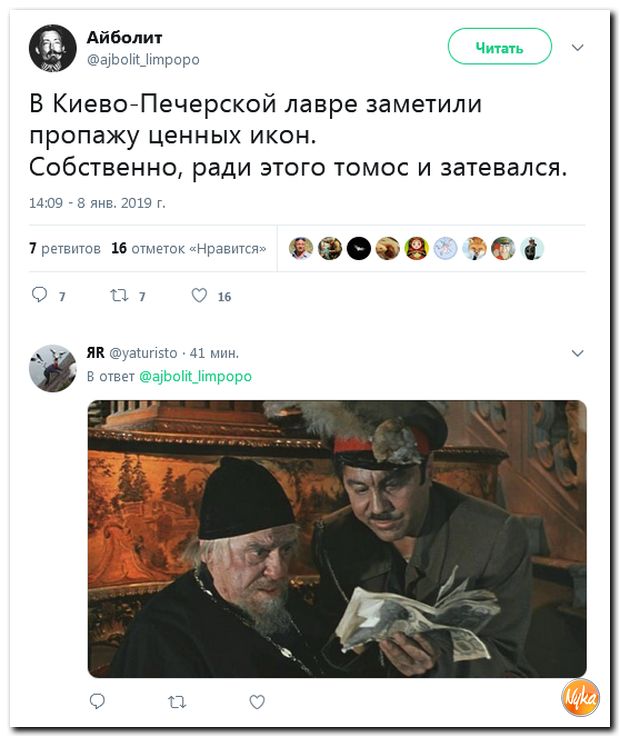Screen dimensions: 621x738
Task: Retweet the image reply by yaturisto
Action: click(177, 702)
